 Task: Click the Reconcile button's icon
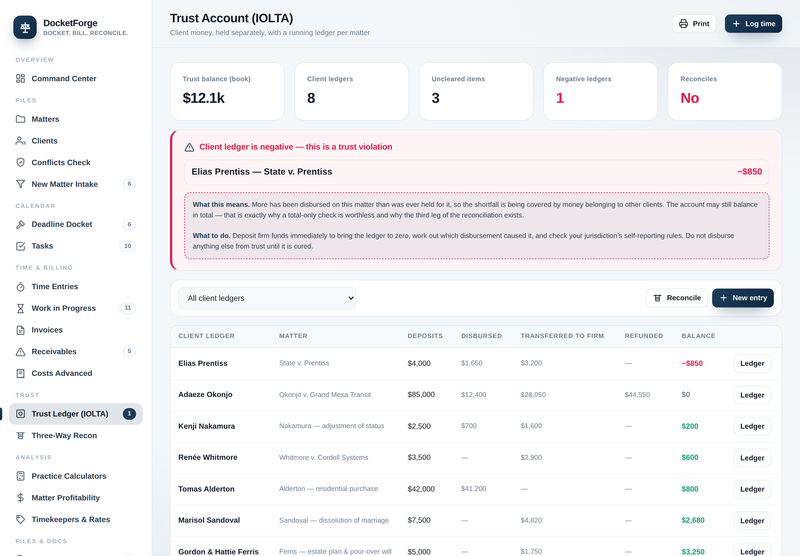(x=658, y=298)
